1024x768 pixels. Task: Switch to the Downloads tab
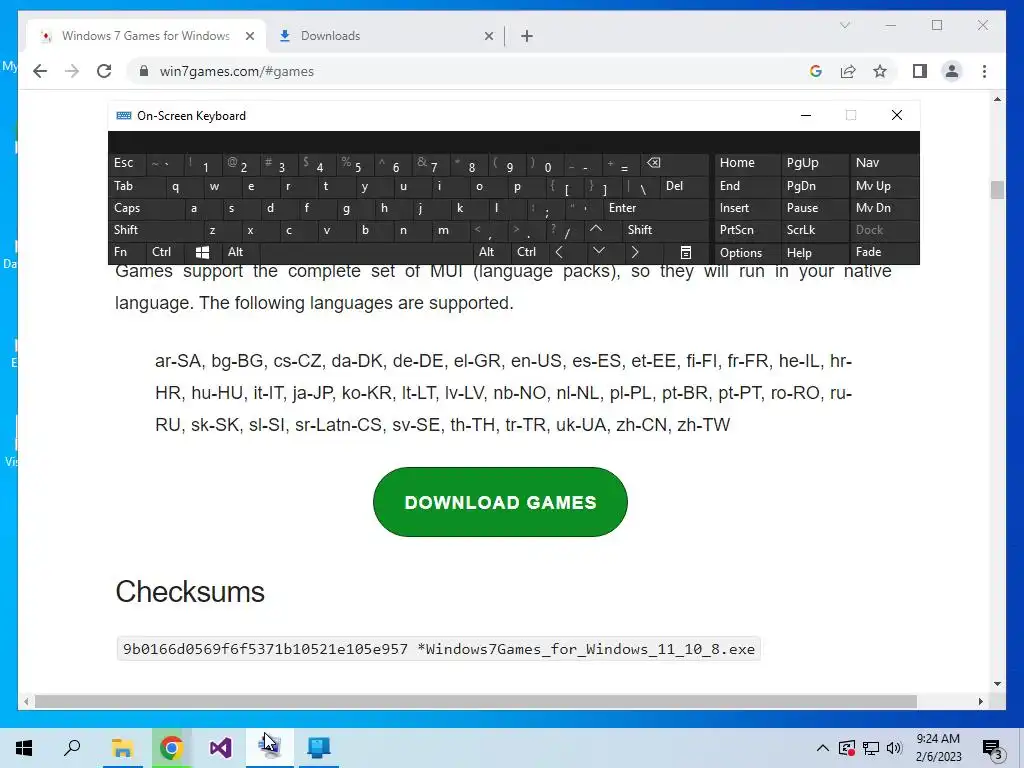pos(386,36)
